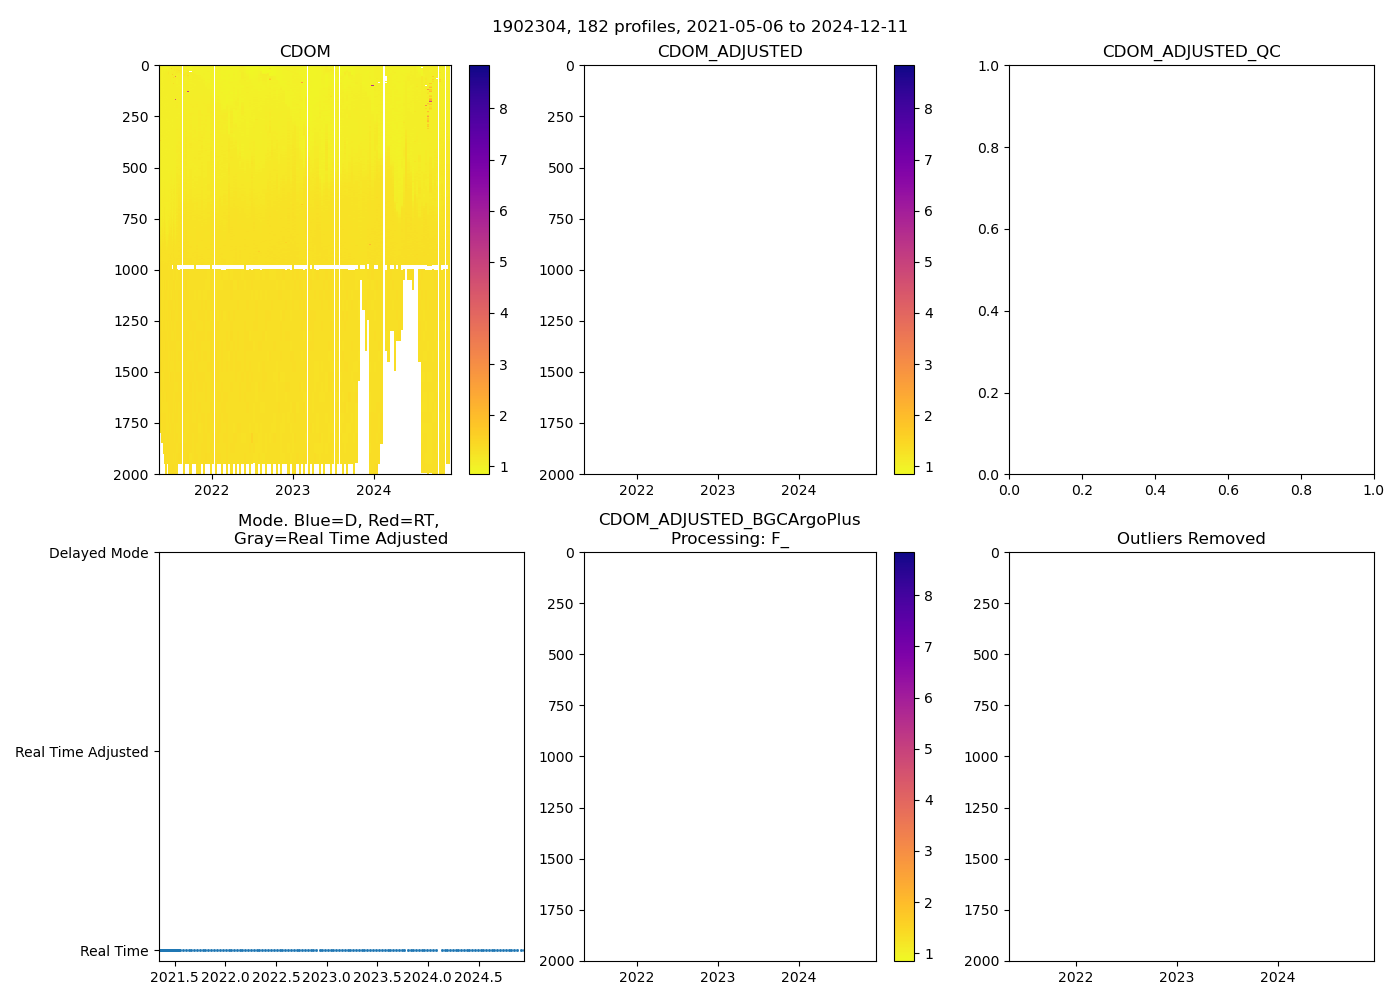Click inside the empty CDOM_ADJUSTED_QC axes
1400x1000 pixels.
[x=1190, y=270]
